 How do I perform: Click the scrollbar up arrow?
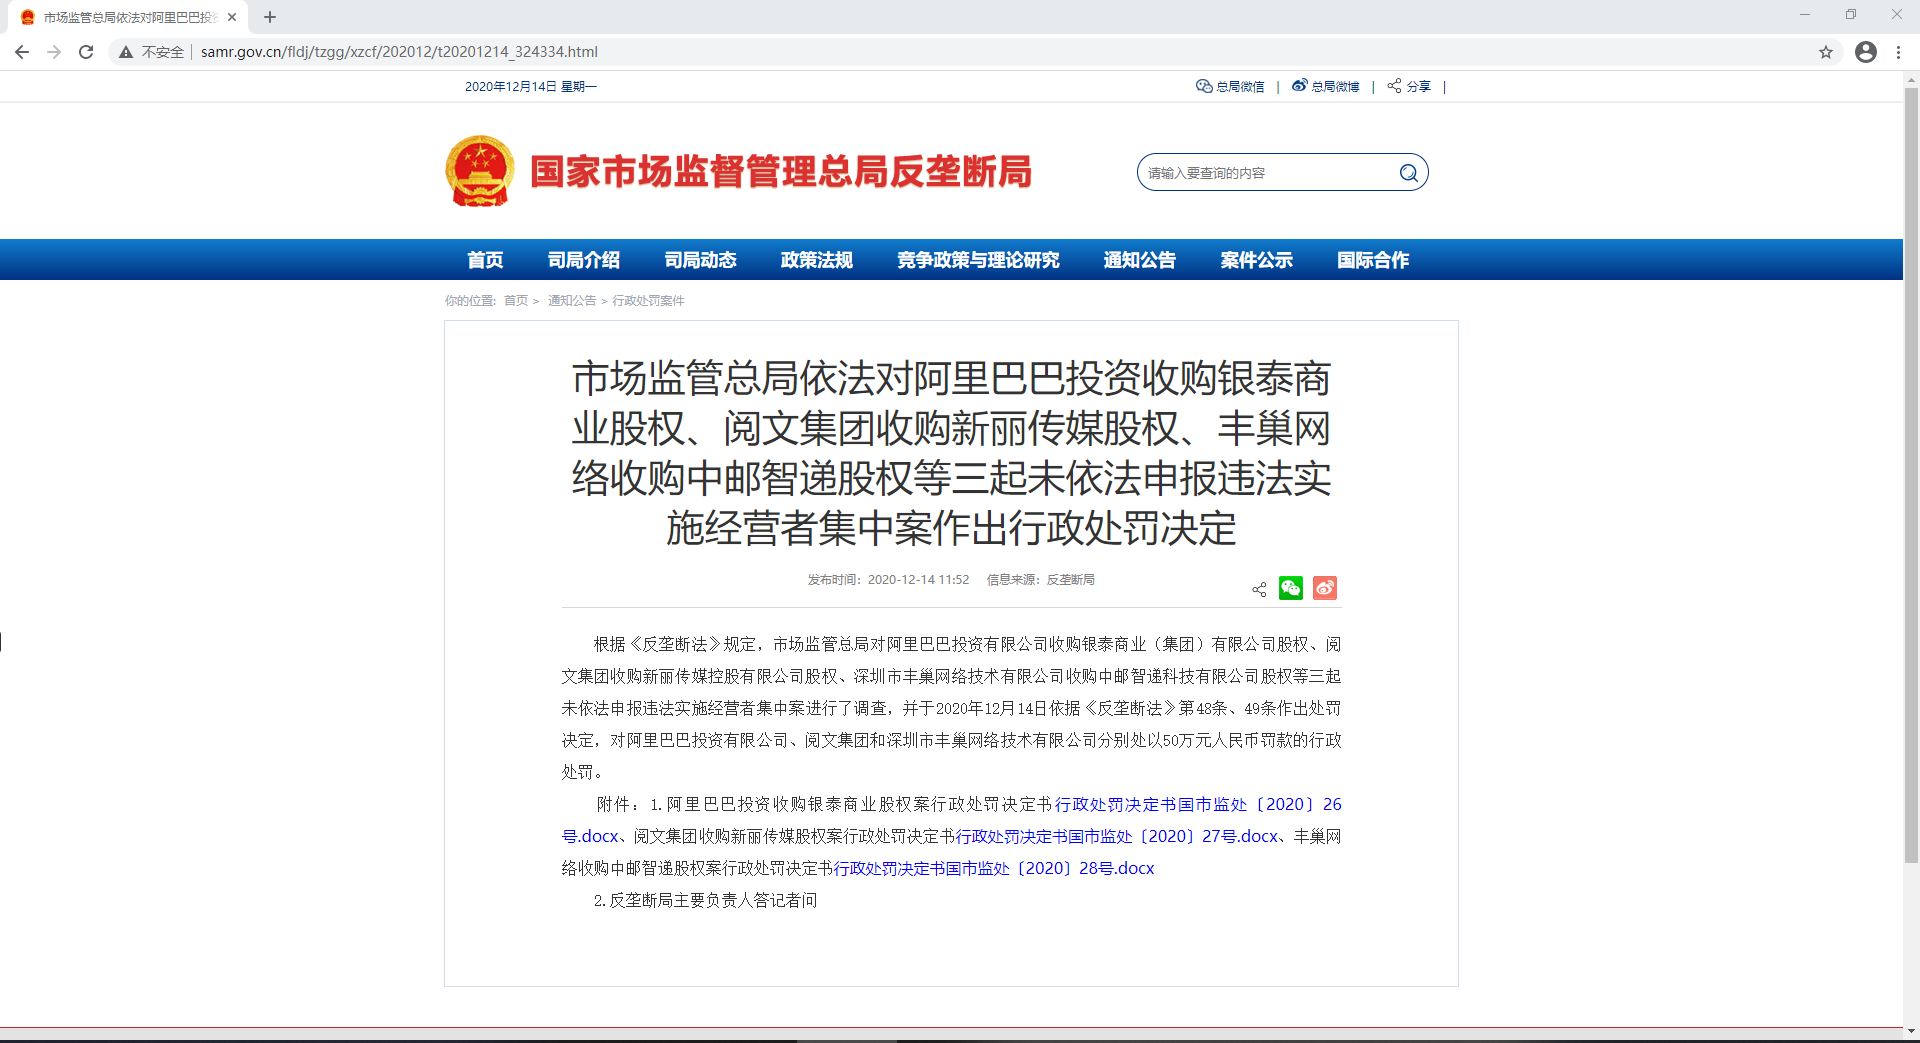(1911, 79)
